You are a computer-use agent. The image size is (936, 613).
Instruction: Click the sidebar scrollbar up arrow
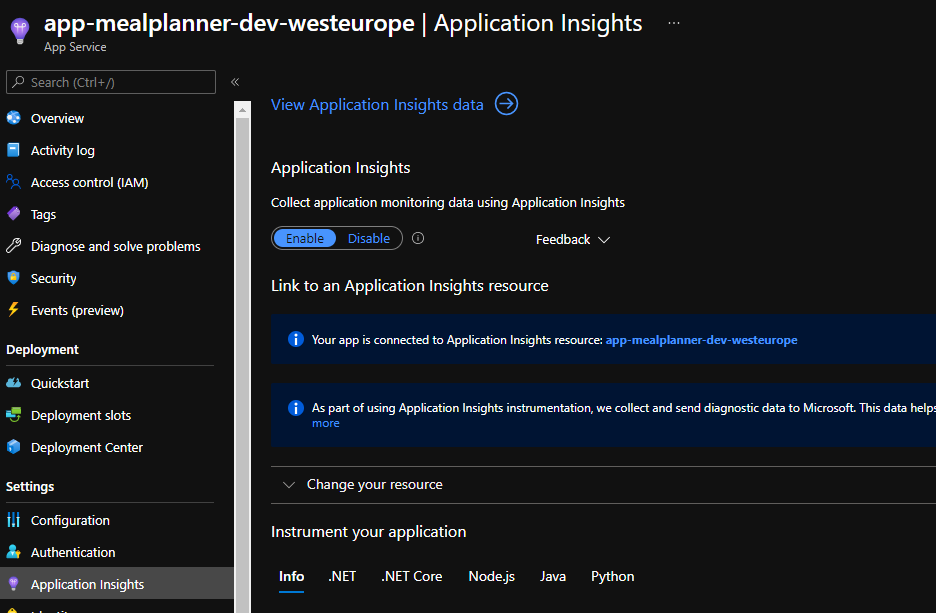coord(242,109)
